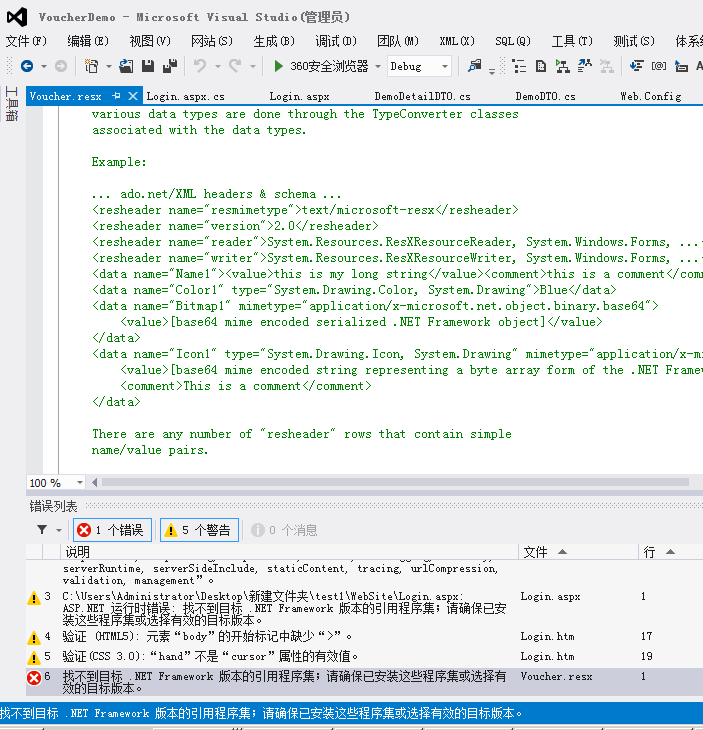
Task: Close the Voucher.resx tab
Action: click(x=133, y=96)
